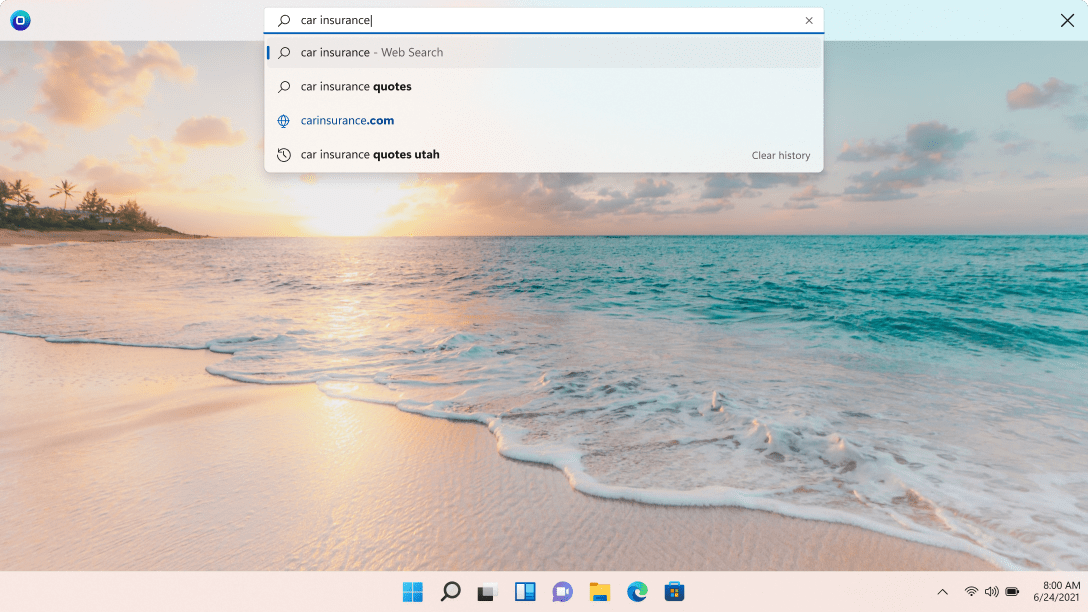The image size is (1088, 612).
Task: Expand hidden system tray icons
Action: [941, 592]
